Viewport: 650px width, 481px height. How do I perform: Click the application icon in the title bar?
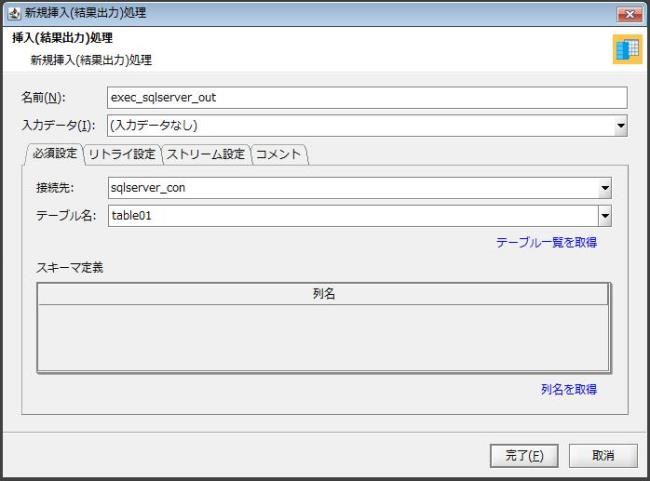pos(14,12)
